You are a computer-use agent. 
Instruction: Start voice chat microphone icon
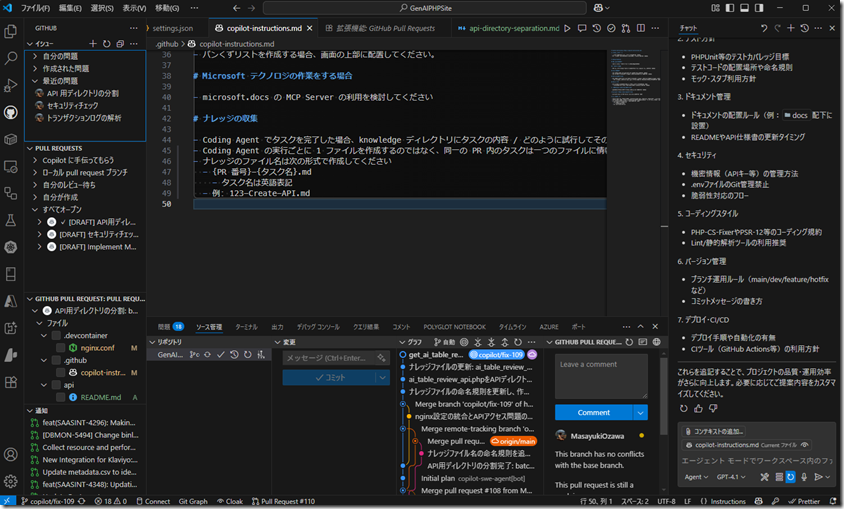(x=804, y=477)
